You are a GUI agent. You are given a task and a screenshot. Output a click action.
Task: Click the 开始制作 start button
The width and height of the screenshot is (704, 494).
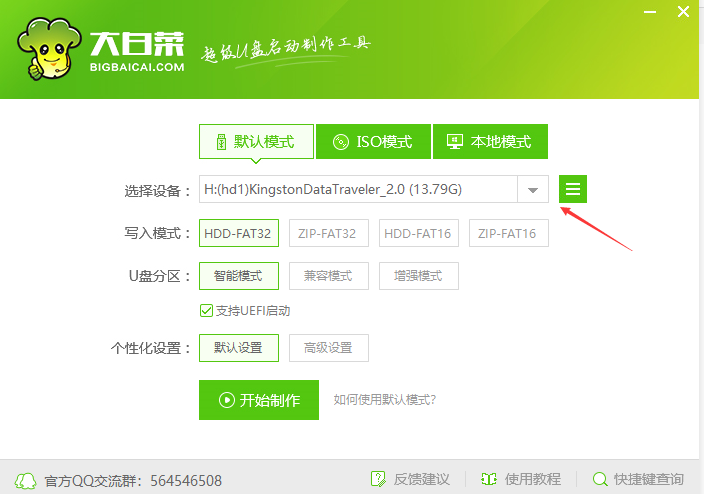click(259, 400)
